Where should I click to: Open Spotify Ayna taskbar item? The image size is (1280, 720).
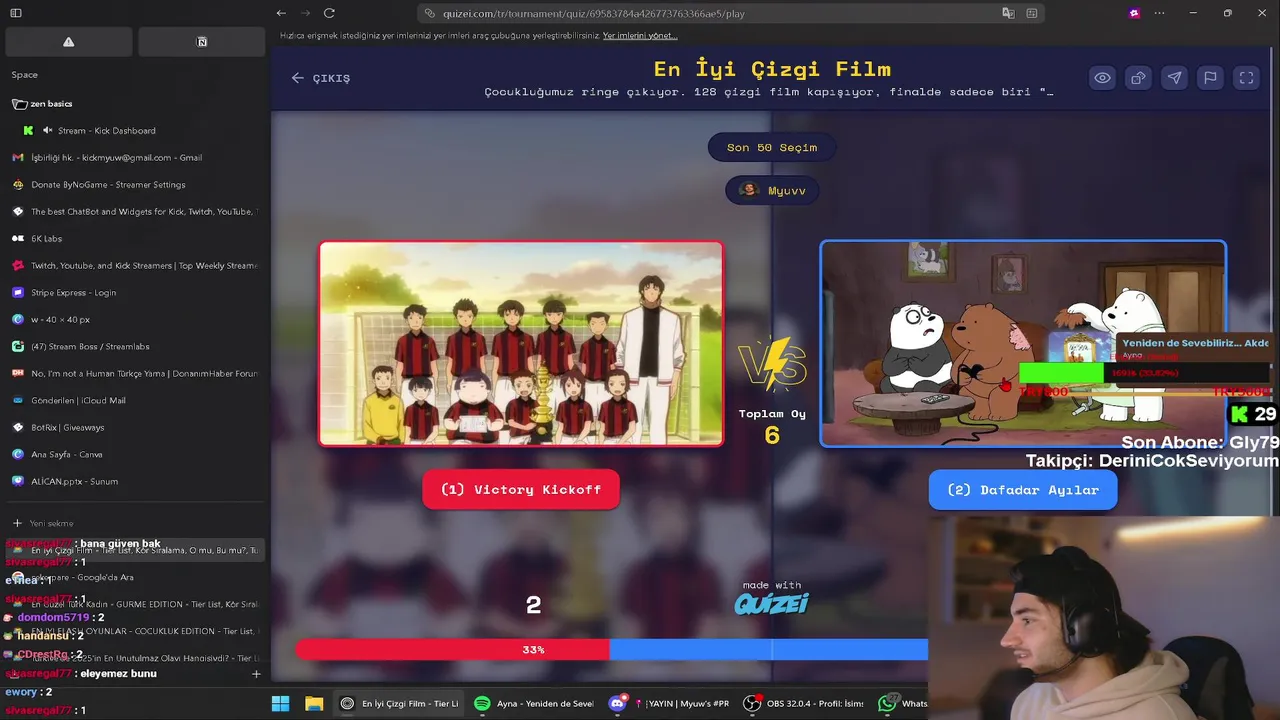coord(534,704)
